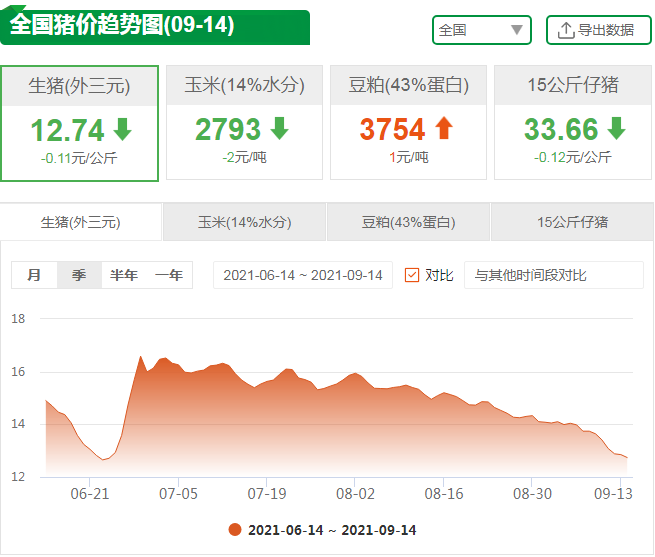Click the 16 y-axis label

(18, 371)
